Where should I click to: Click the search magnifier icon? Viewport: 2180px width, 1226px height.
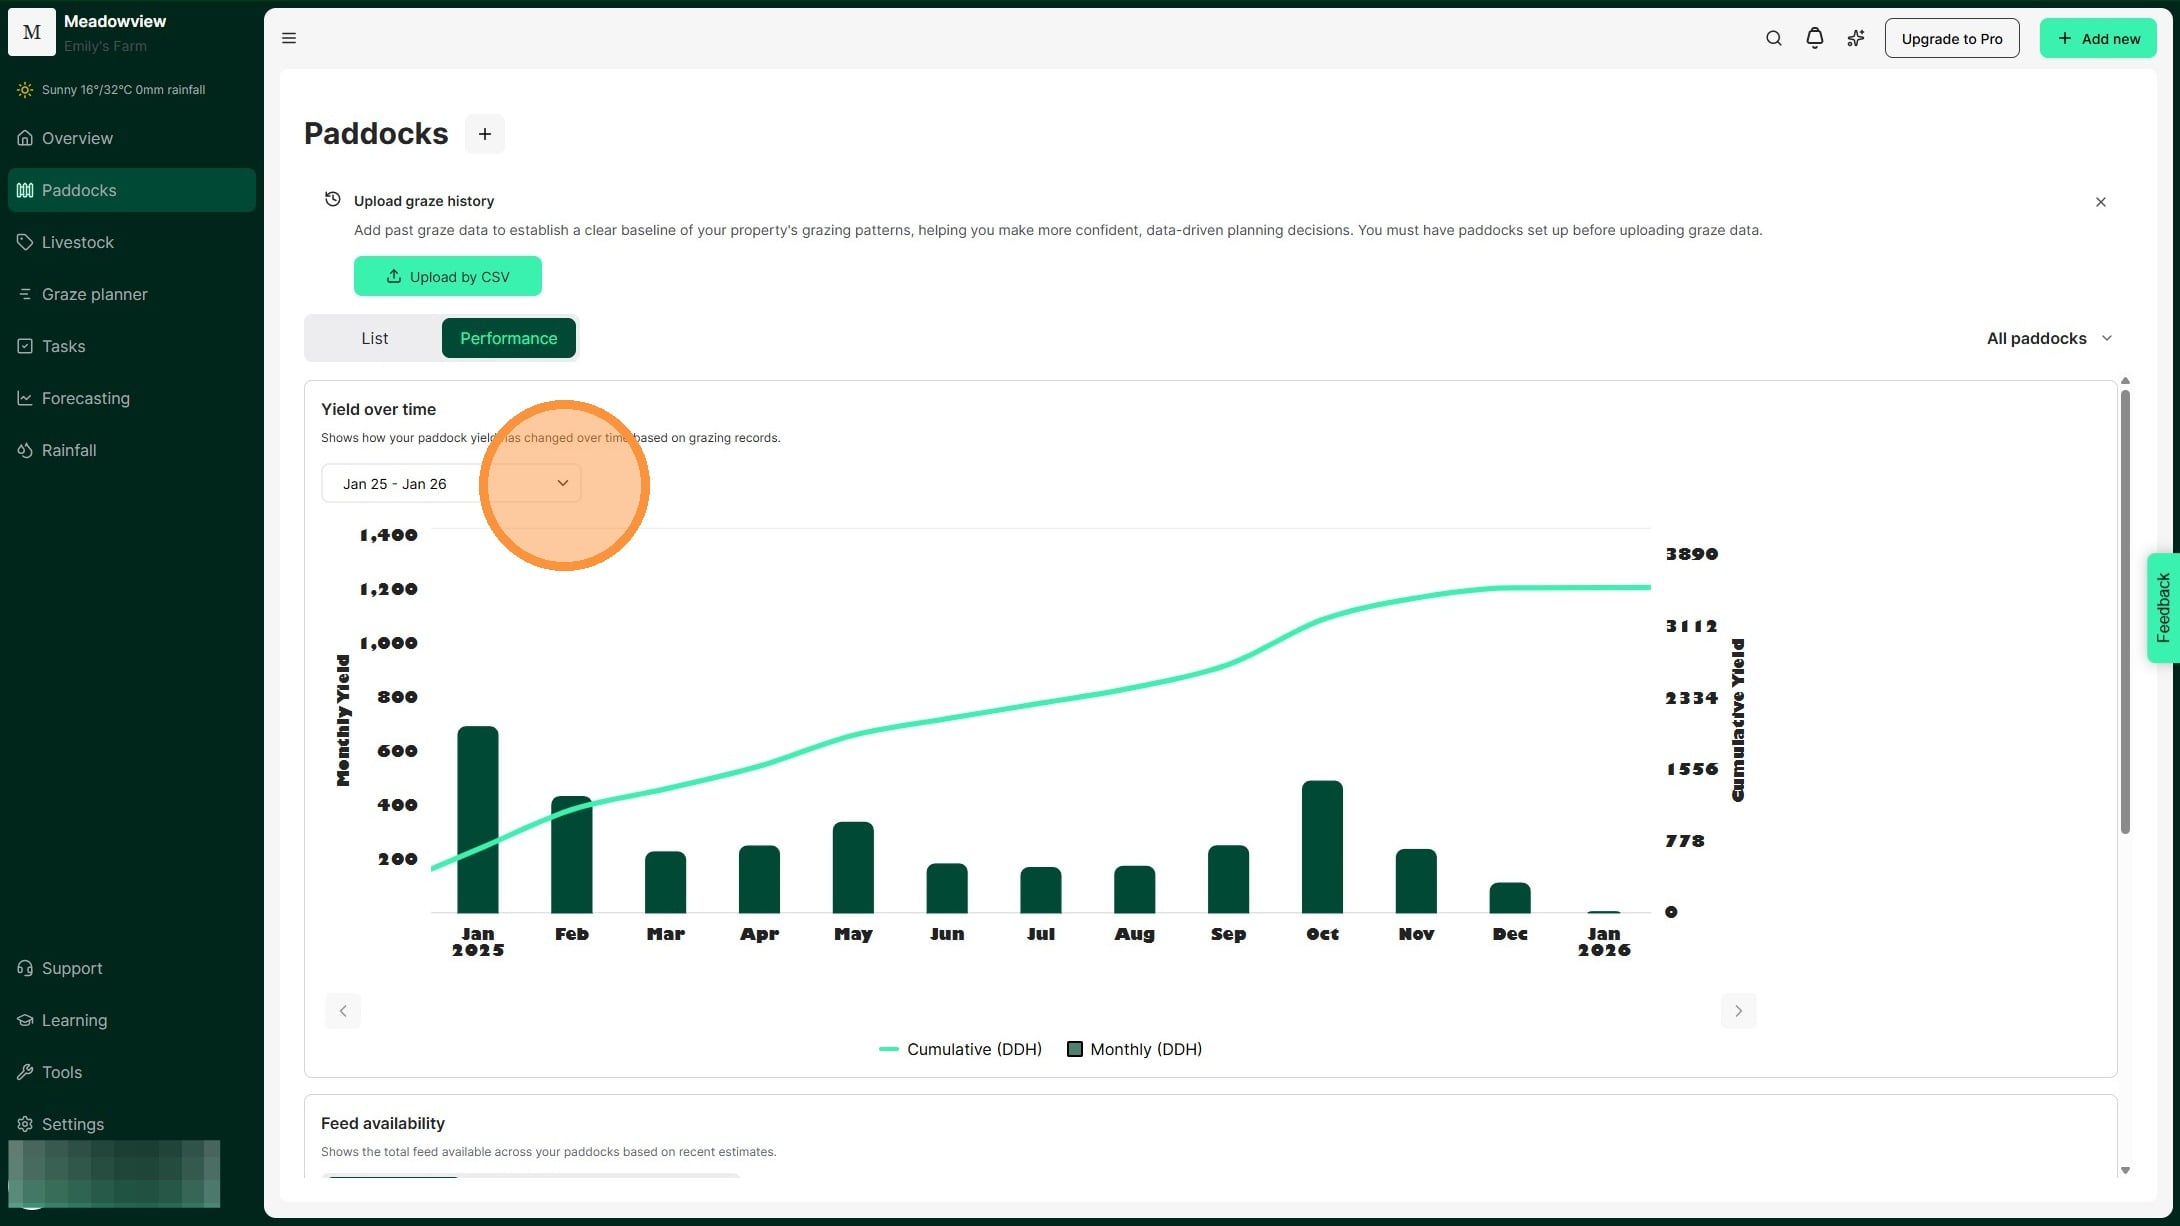point(1773,38)
